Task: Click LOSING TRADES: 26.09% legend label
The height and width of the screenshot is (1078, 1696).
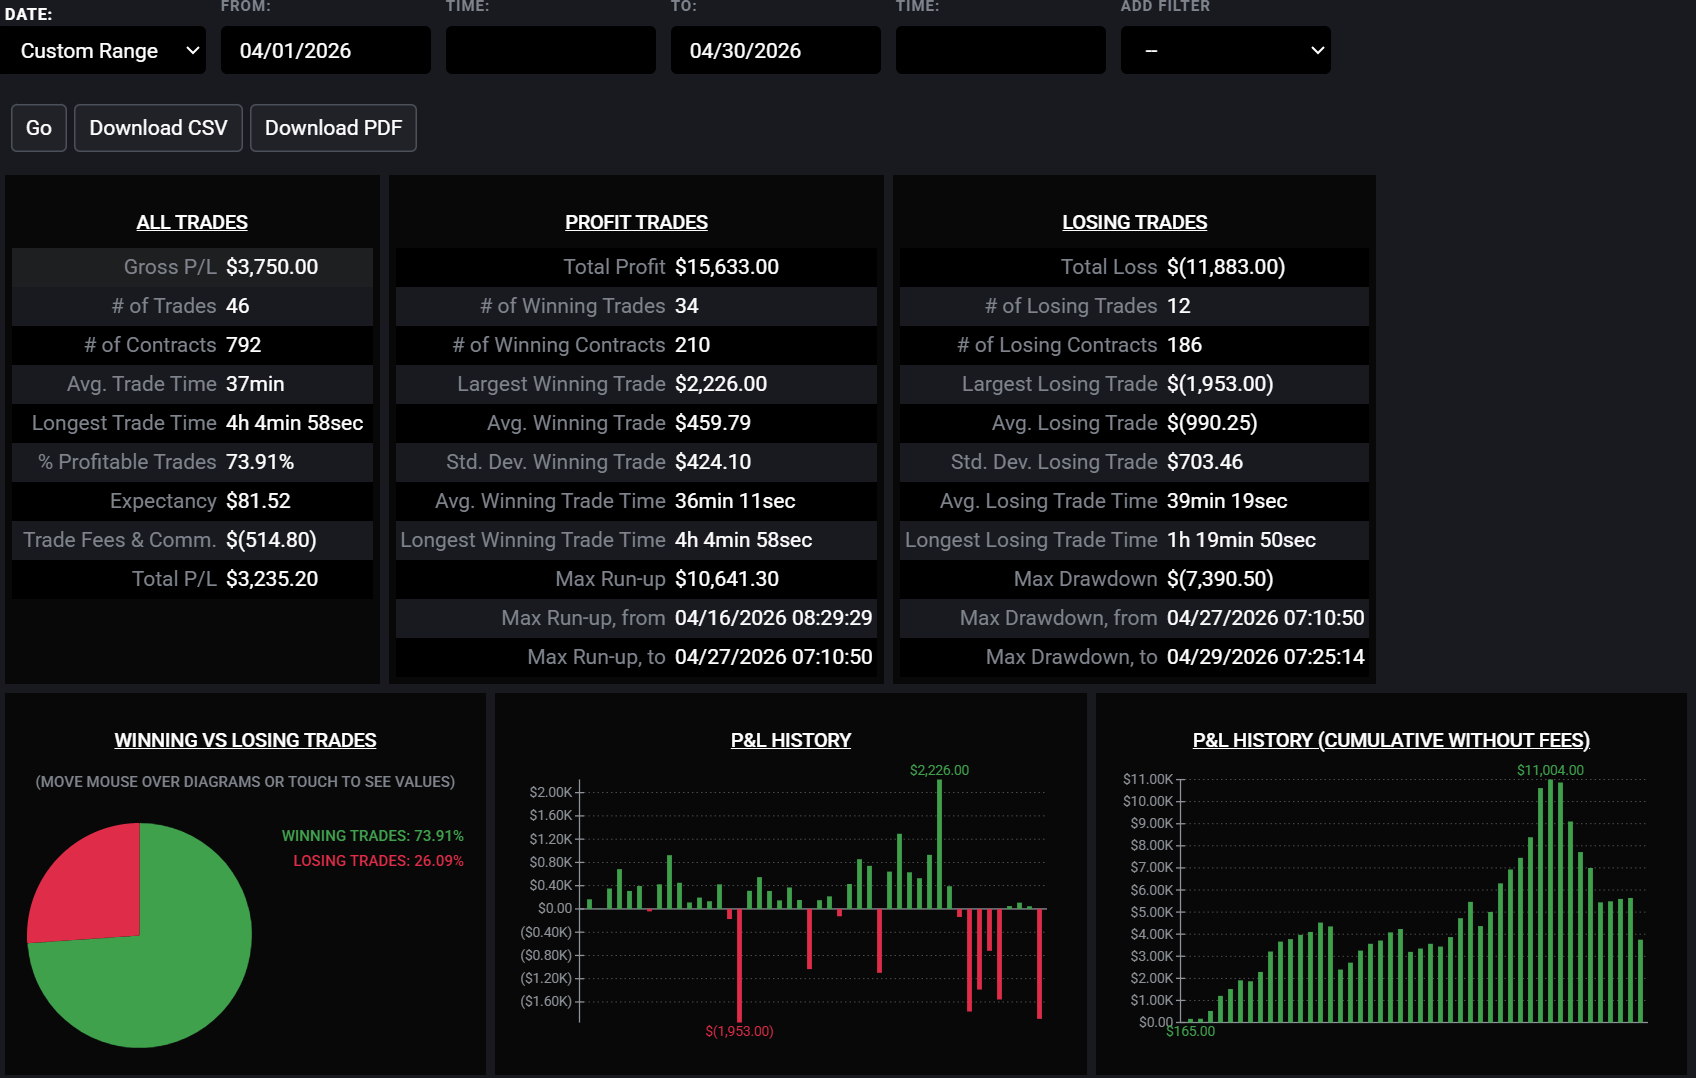Action: tap(378, 861)
